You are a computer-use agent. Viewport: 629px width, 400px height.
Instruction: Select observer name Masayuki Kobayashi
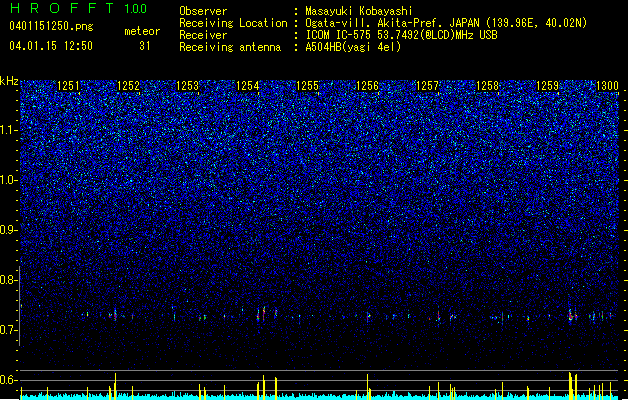point(359,11)
